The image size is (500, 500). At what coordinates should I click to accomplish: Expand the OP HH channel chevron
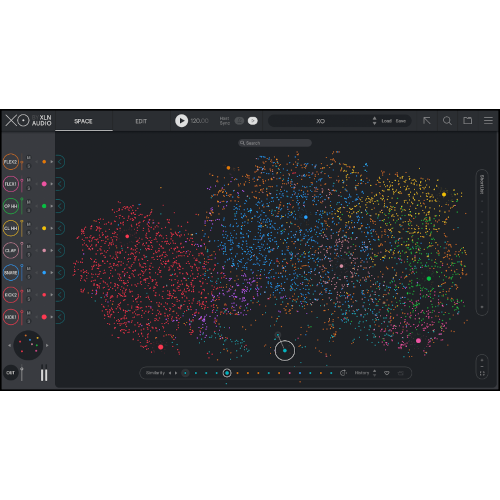coord(60,206)
